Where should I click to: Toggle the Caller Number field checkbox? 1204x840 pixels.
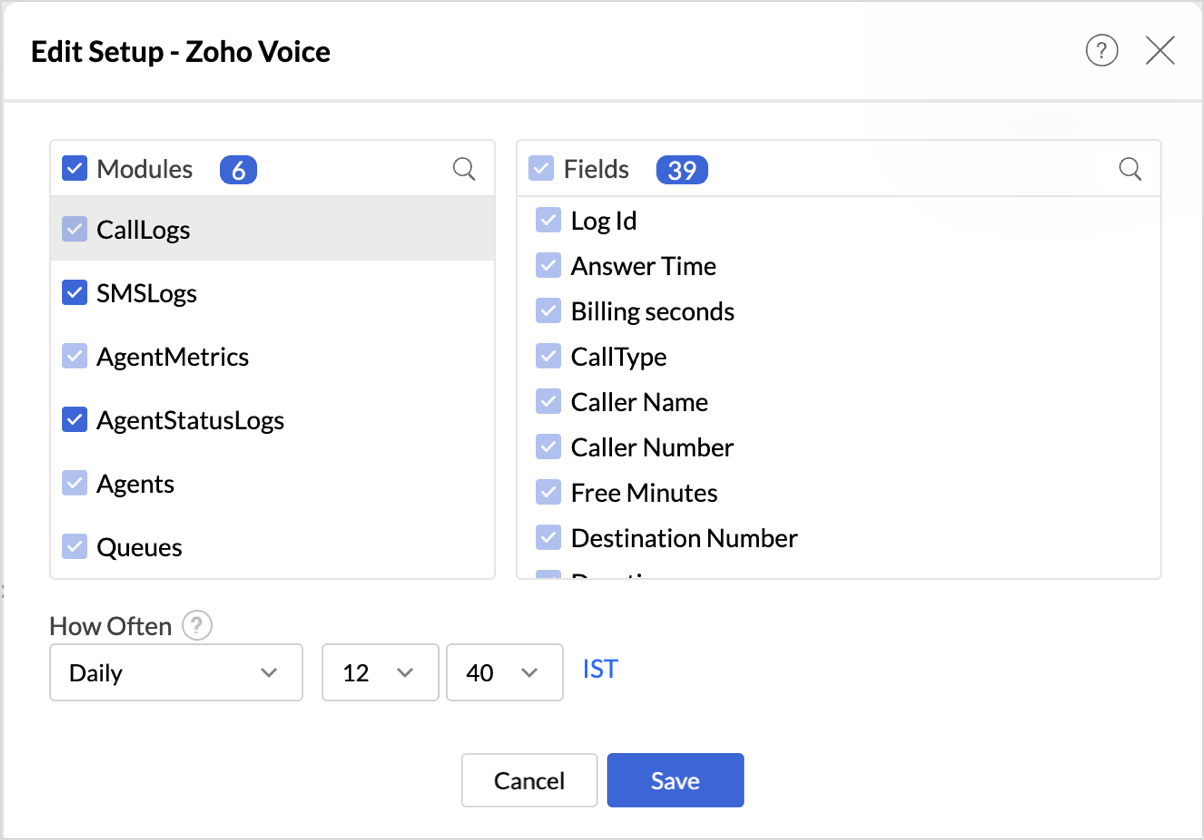tap(548, 448)
